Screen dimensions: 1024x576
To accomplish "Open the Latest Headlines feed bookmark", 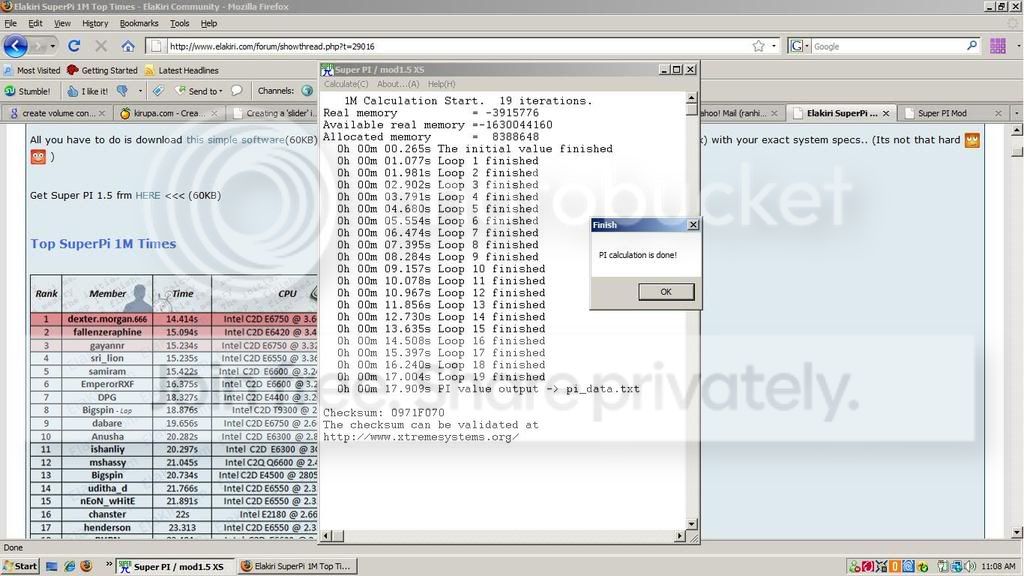I will [x=182, y=70].
